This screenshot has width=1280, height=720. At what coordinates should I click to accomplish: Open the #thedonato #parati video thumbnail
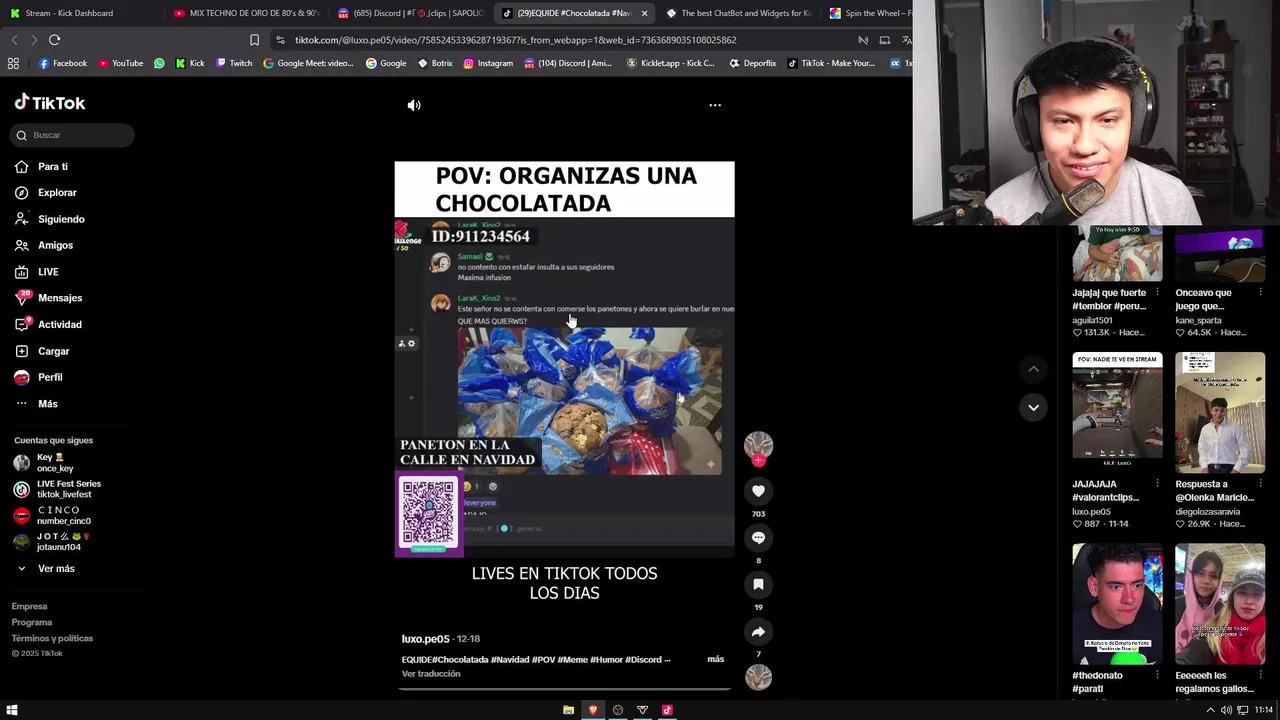1117,604
